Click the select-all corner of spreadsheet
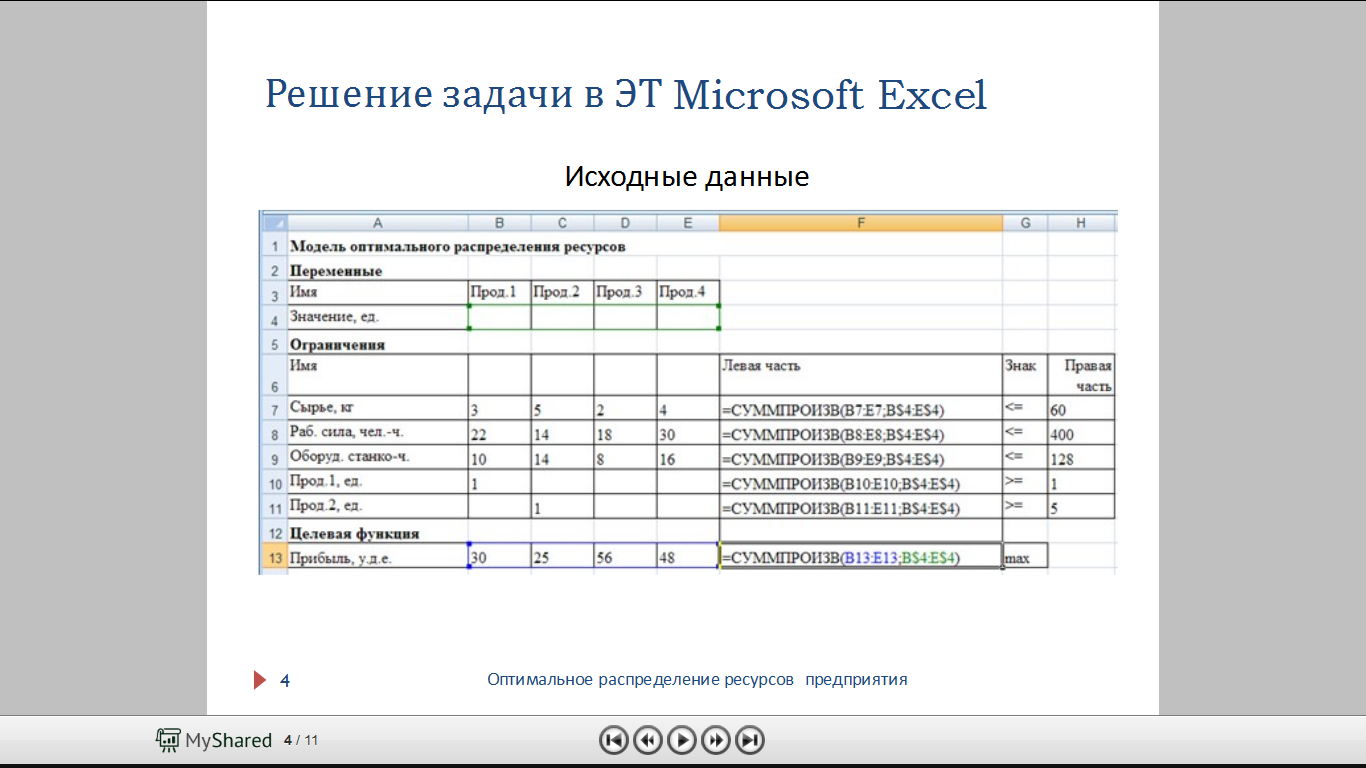 [x=273, y=223]
